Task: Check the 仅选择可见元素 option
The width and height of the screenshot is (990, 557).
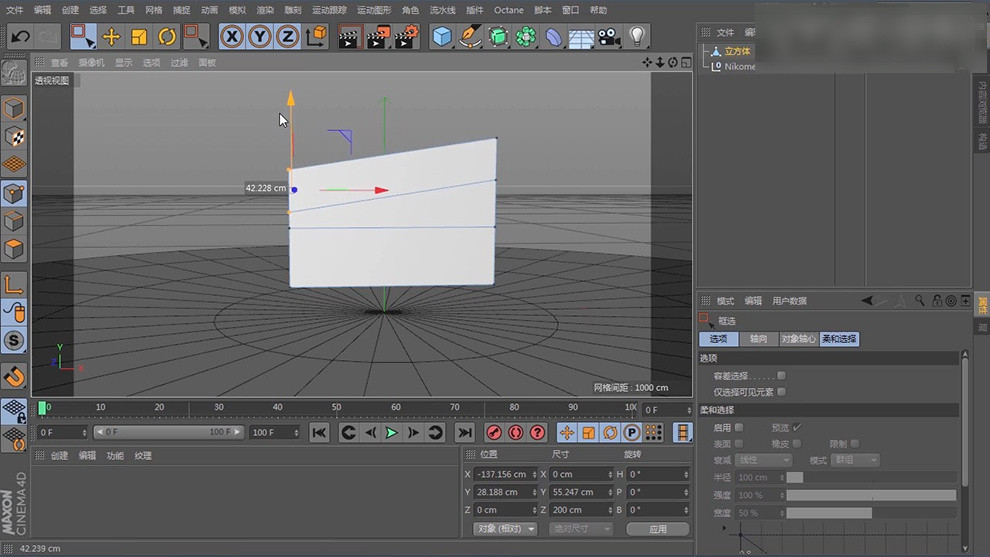Action: click(x=781, y=392)
